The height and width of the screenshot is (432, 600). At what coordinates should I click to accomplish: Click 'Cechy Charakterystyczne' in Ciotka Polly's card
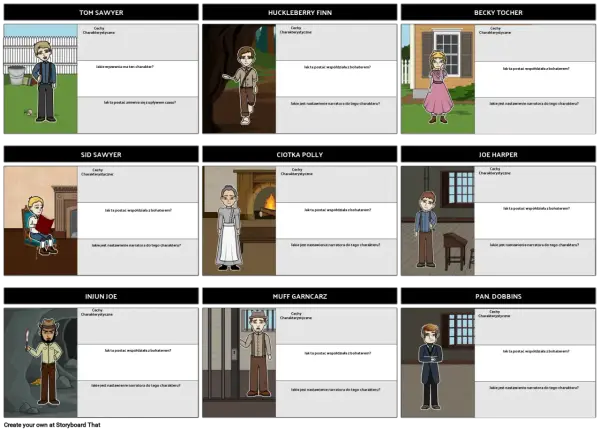pyautogui.click(x=297, y=171)
